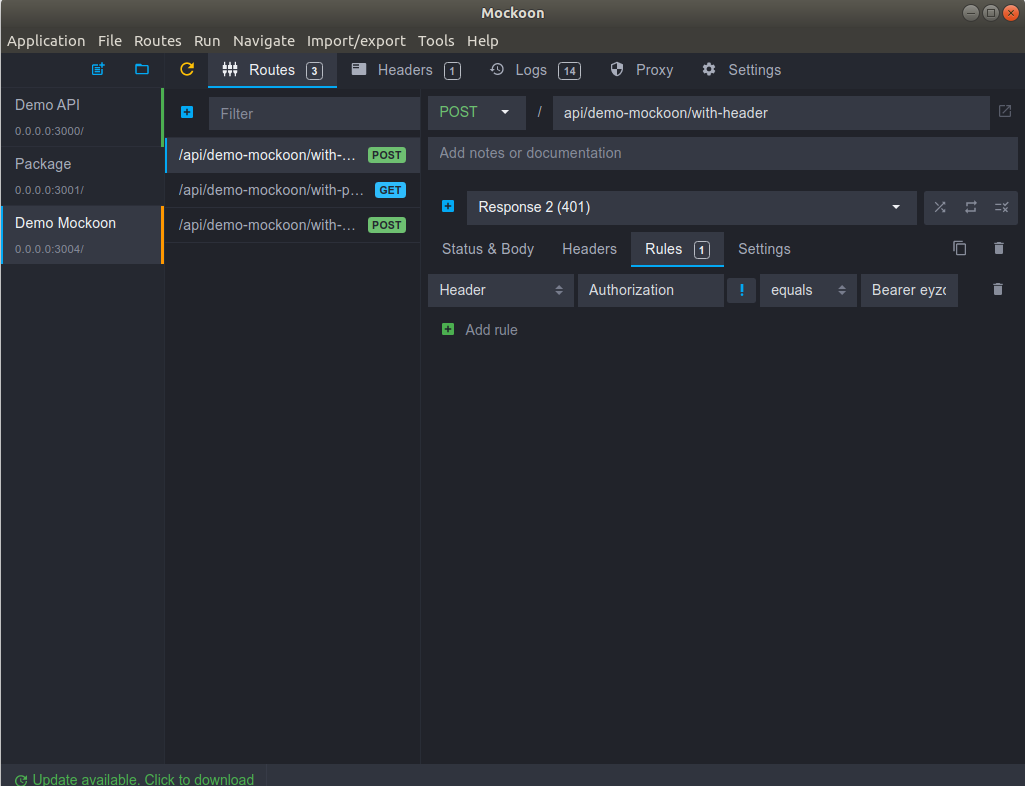Open the Header rule target dropdown
Screen dimensions: 1025x786
(501, 290)
